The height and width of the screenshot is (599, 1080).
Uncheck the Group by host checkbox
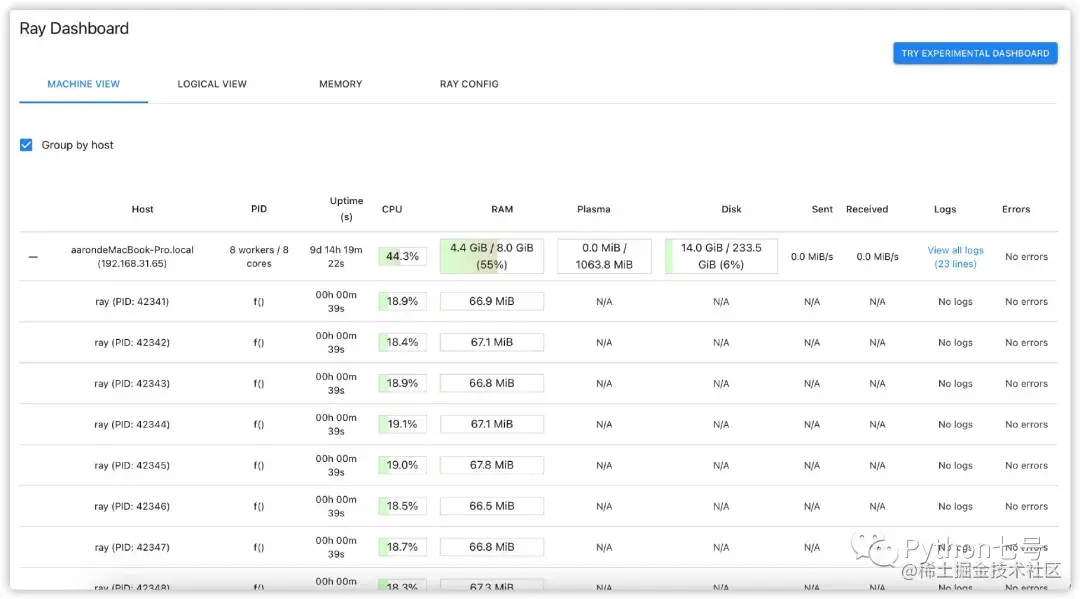[26, 145]
